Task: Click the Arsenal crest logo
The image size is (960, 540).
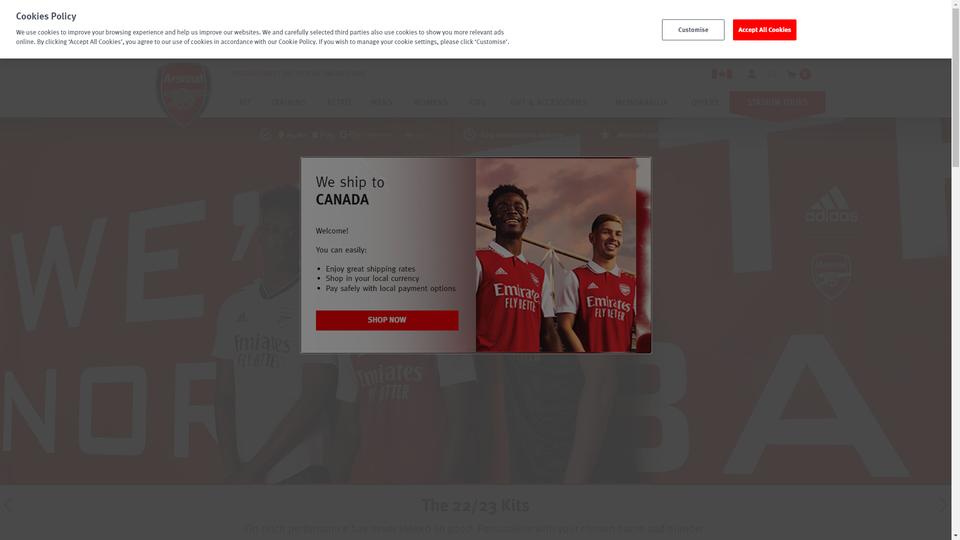Action: pos(184,93)
